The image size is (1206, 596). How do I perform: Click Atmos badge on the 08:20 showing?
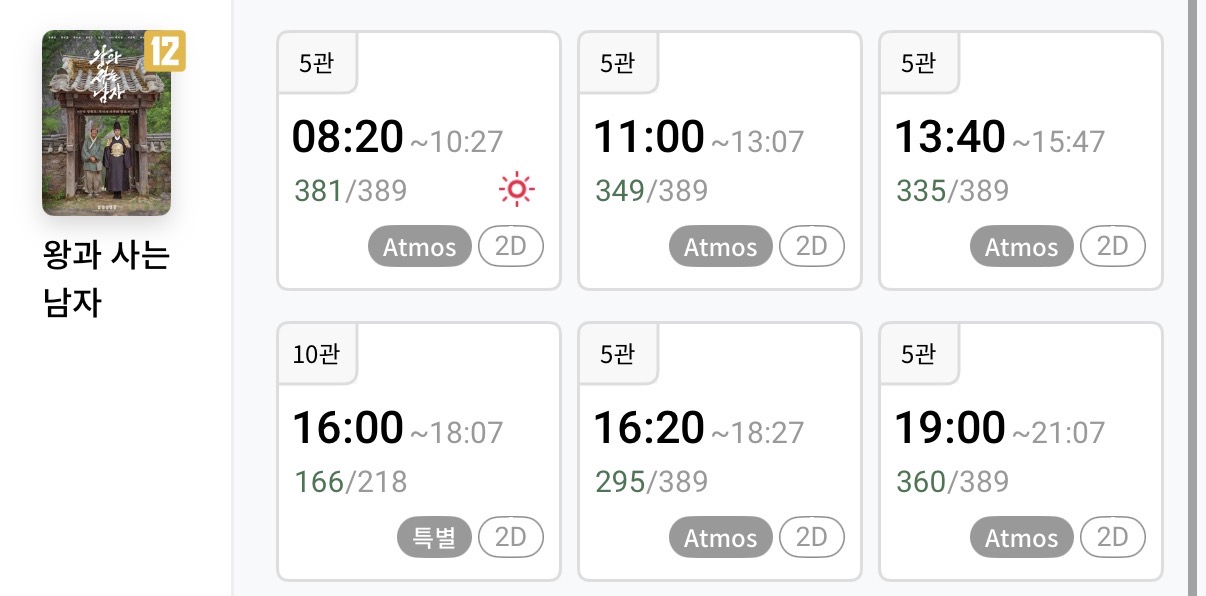(419, 247)
